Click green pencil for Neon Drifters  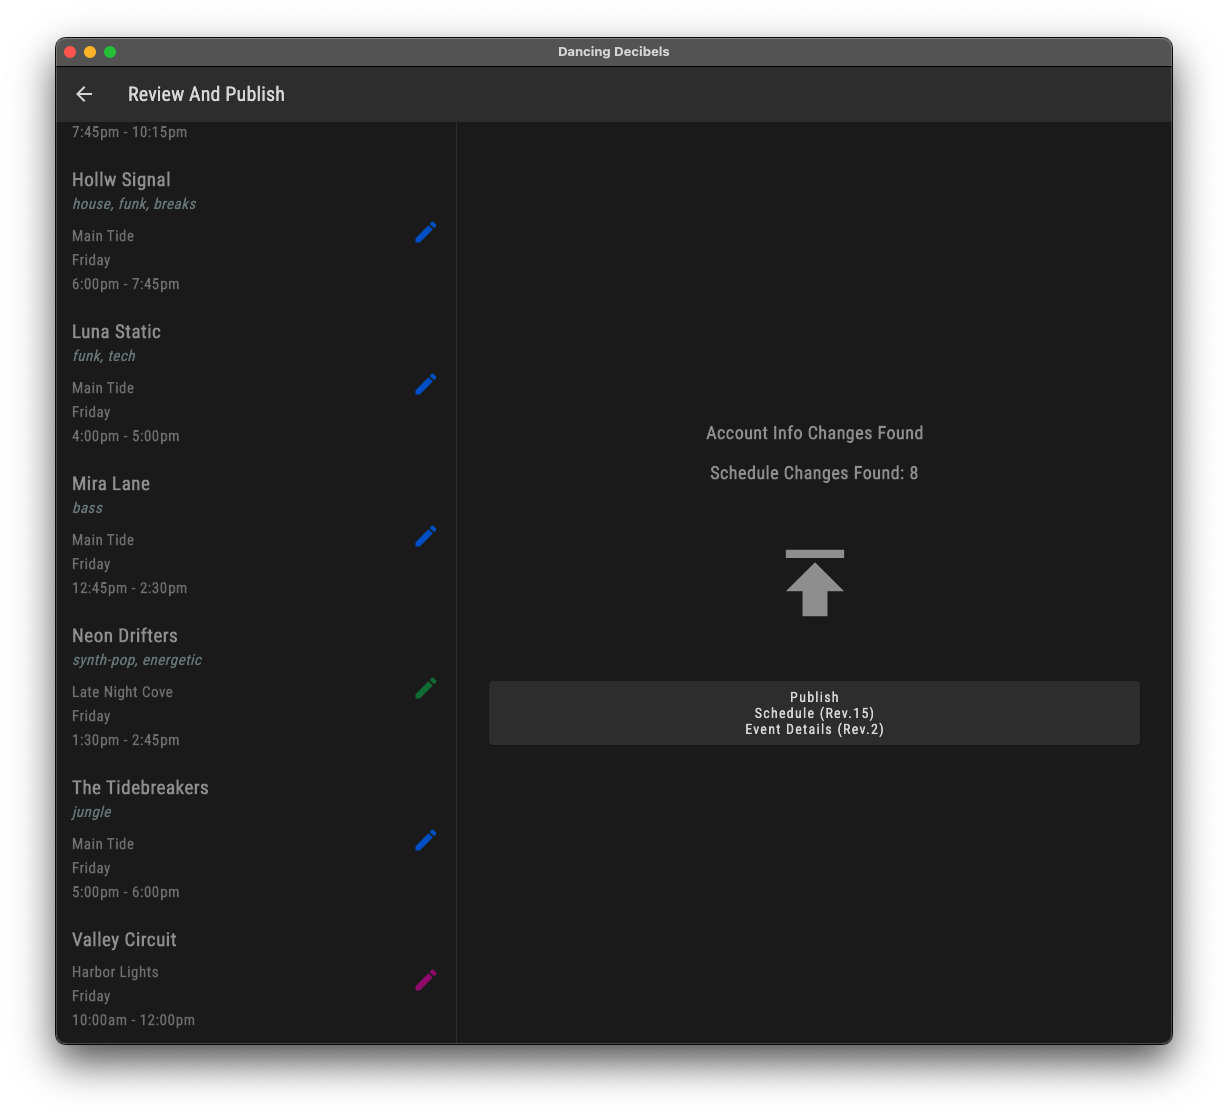[425, 688]
